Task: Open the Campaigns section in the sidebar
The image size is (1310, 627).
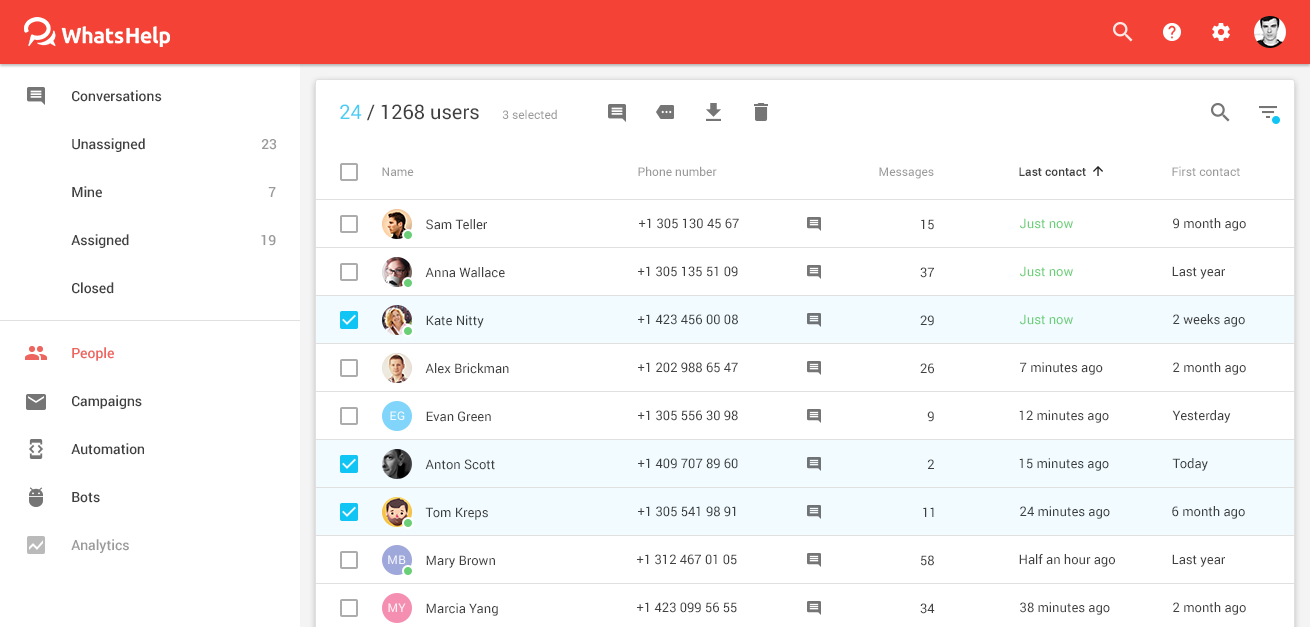Action: pyautogui.click(x=106, y=401)
